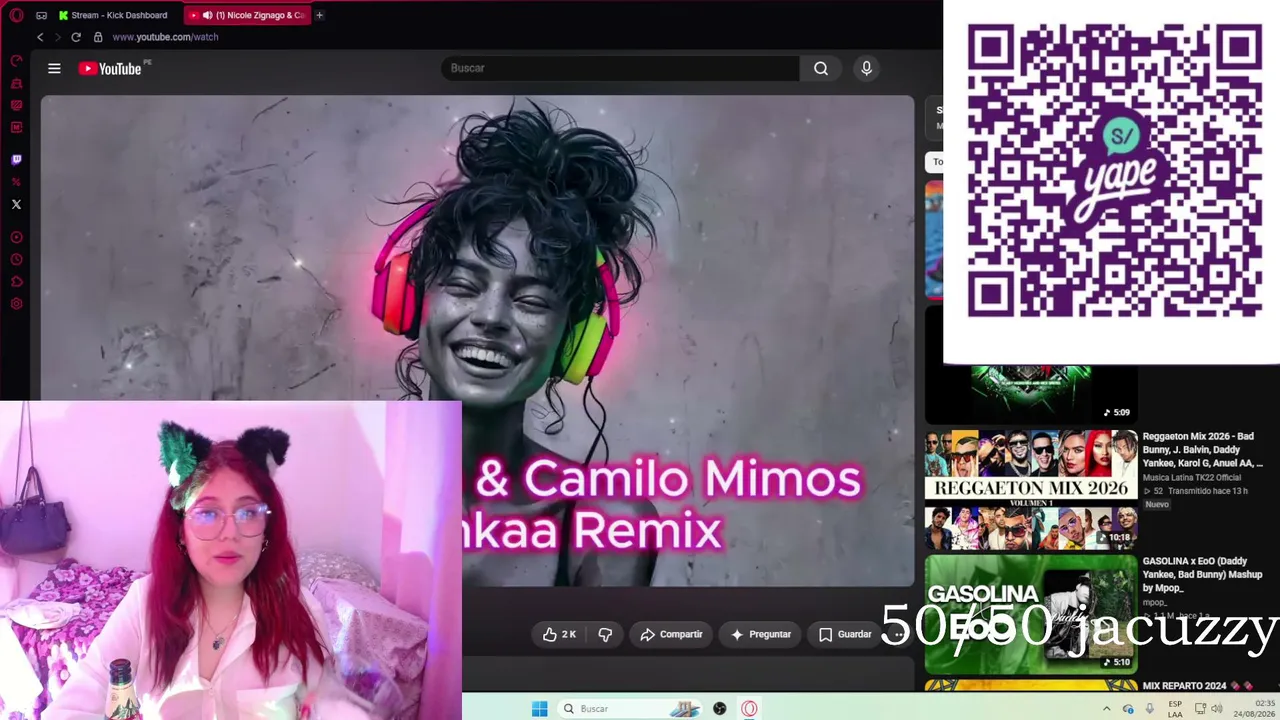
Task: Share the video with Compartir
Action: point(670,634)
